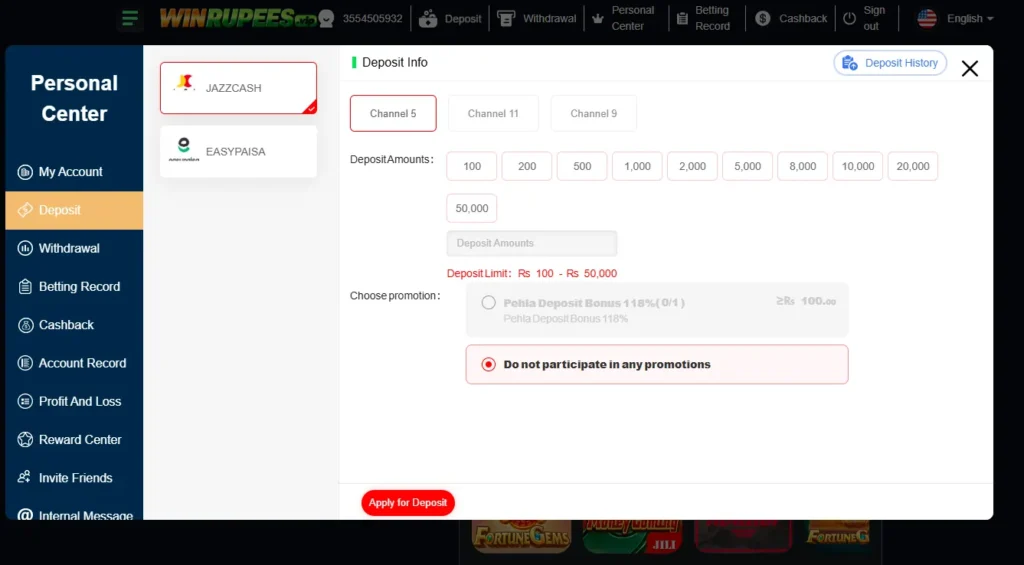Click the Betting Record sidebar icon

pos(25,286)
